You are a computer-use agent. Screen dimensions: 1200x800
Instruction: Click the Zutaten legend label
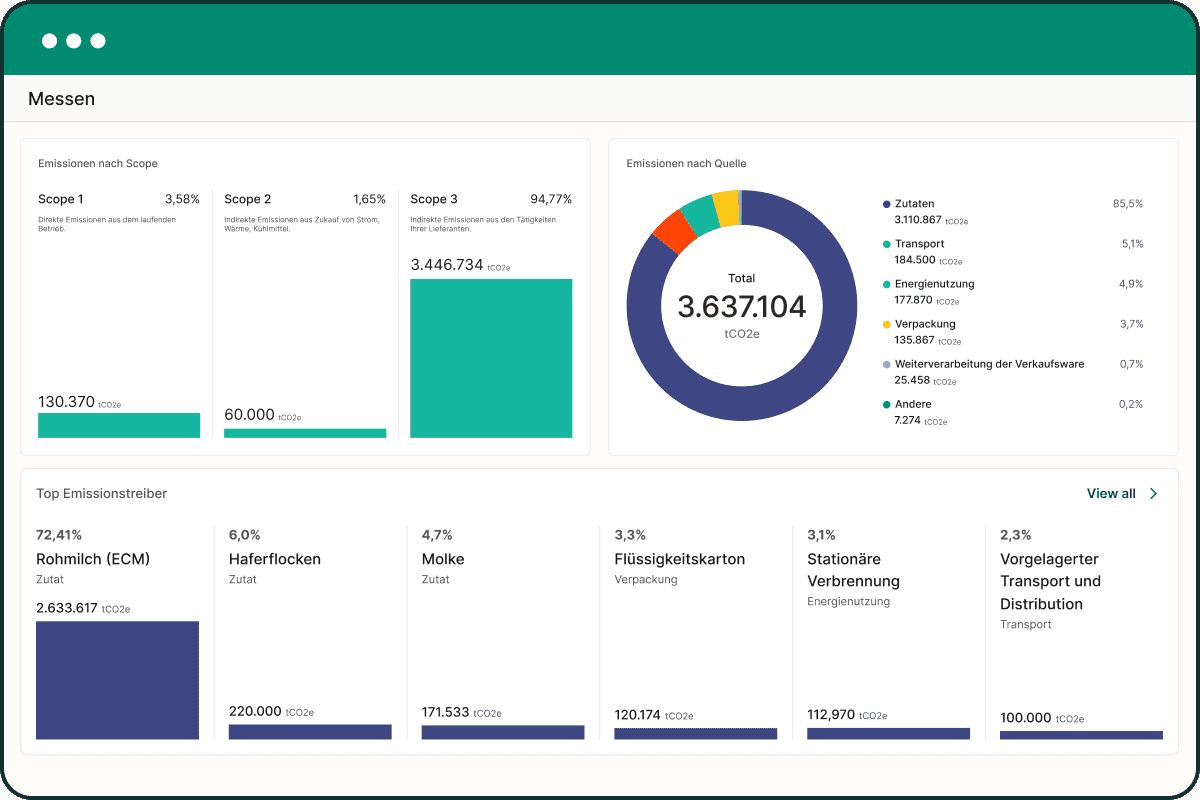[x=915, y=204]
